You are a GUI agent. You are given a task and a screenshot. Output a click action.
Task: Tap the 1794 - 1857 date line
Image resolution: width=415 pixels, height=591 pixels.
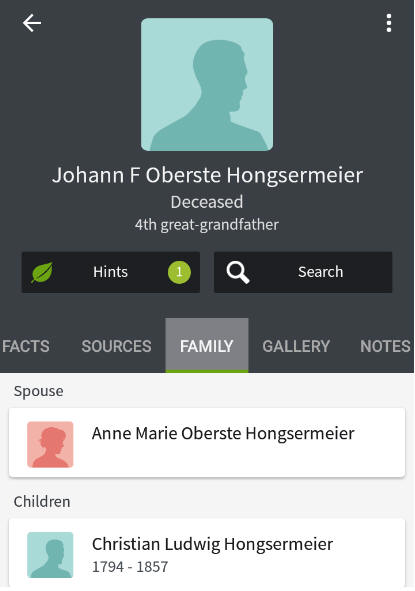tap(130, 567)
